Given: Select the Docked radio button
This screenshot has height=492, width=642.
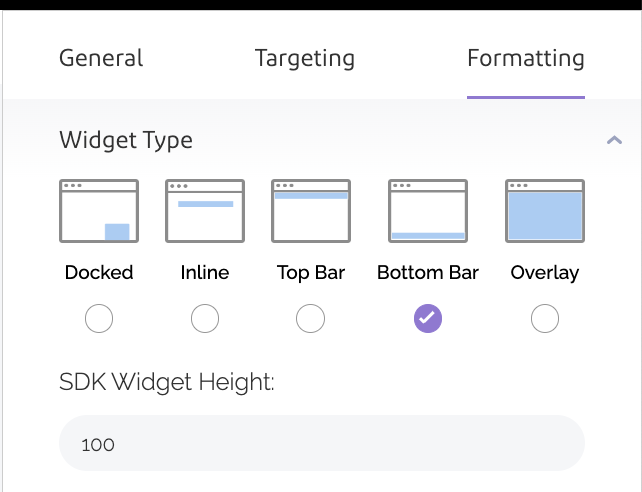Looking at the screenshot, I should coord(99,319).
